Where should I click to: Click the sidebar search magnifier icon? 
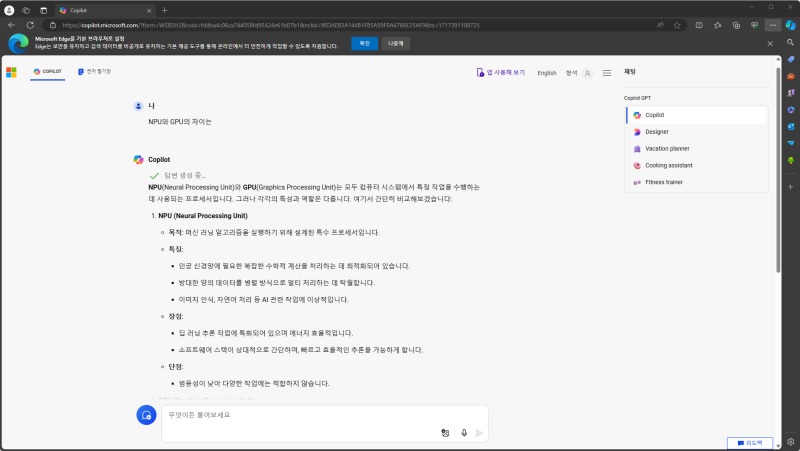[790, 42]
